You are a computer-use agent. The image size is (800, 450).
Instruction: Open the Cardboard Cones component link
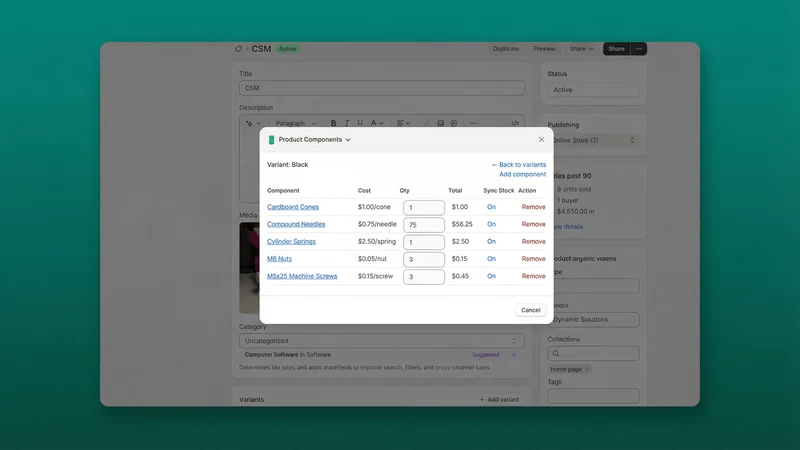point(293,207)
